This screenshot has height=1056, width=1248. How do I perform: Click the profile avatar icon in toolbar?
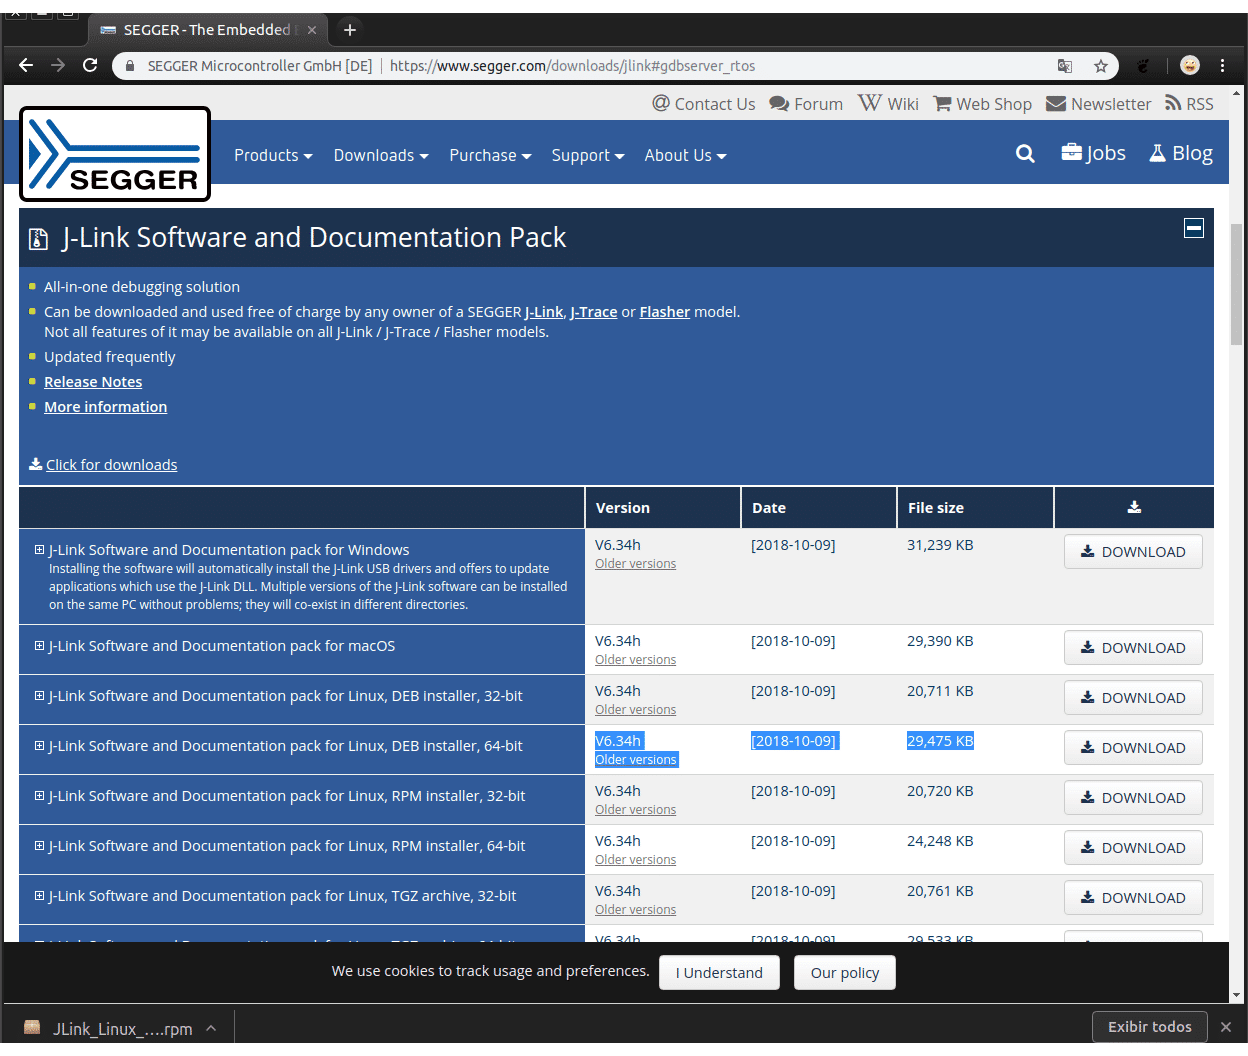point(1190,65)
